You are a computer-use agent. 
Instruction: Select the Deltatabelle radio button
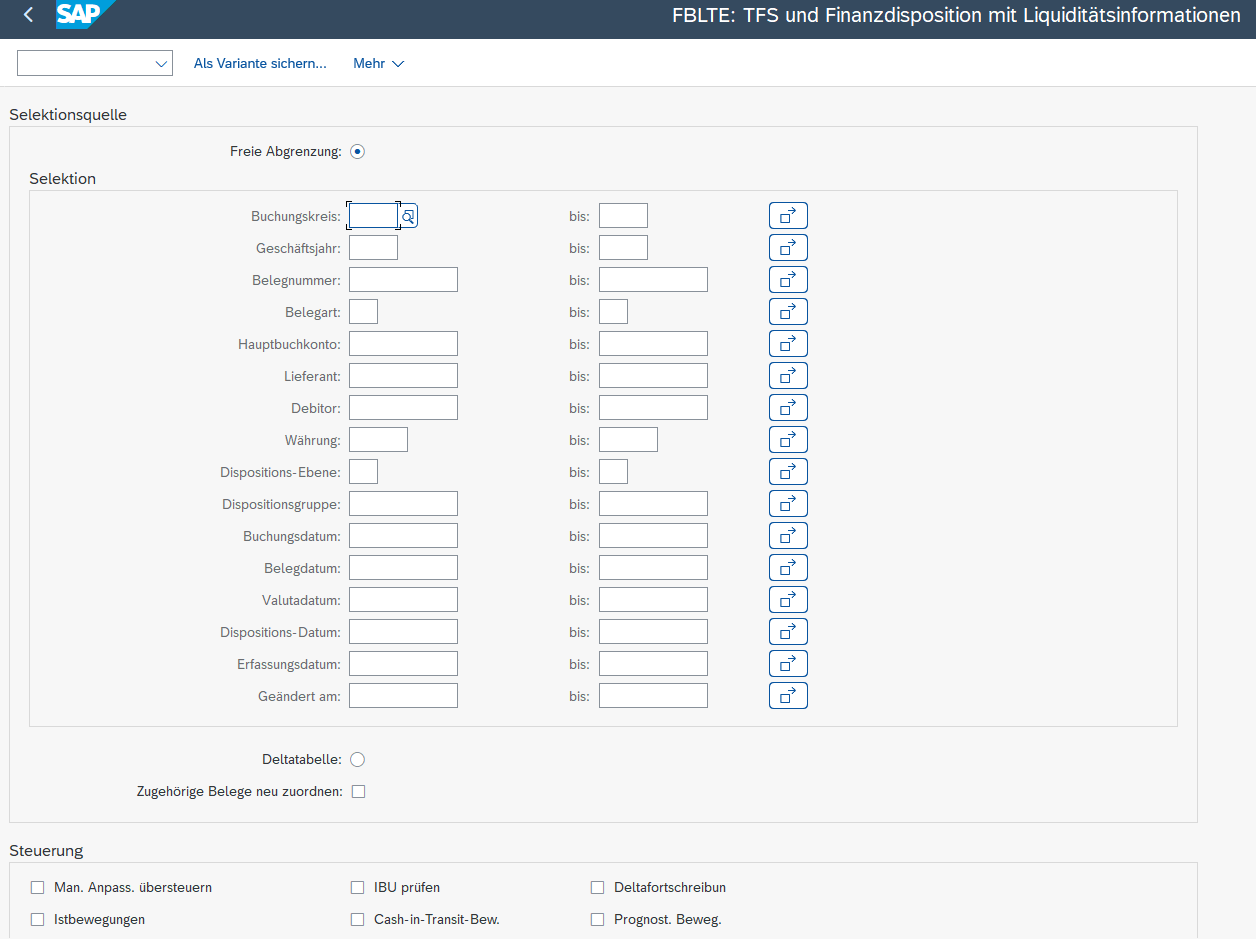tap(358, 760)
